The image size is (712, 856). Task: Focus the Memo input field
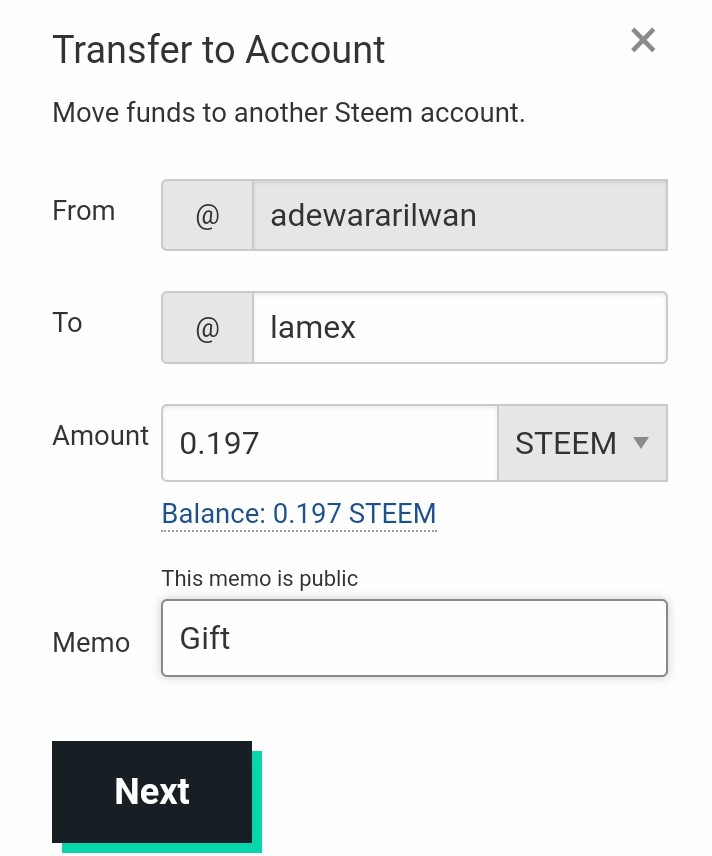(x=414, y=638)
